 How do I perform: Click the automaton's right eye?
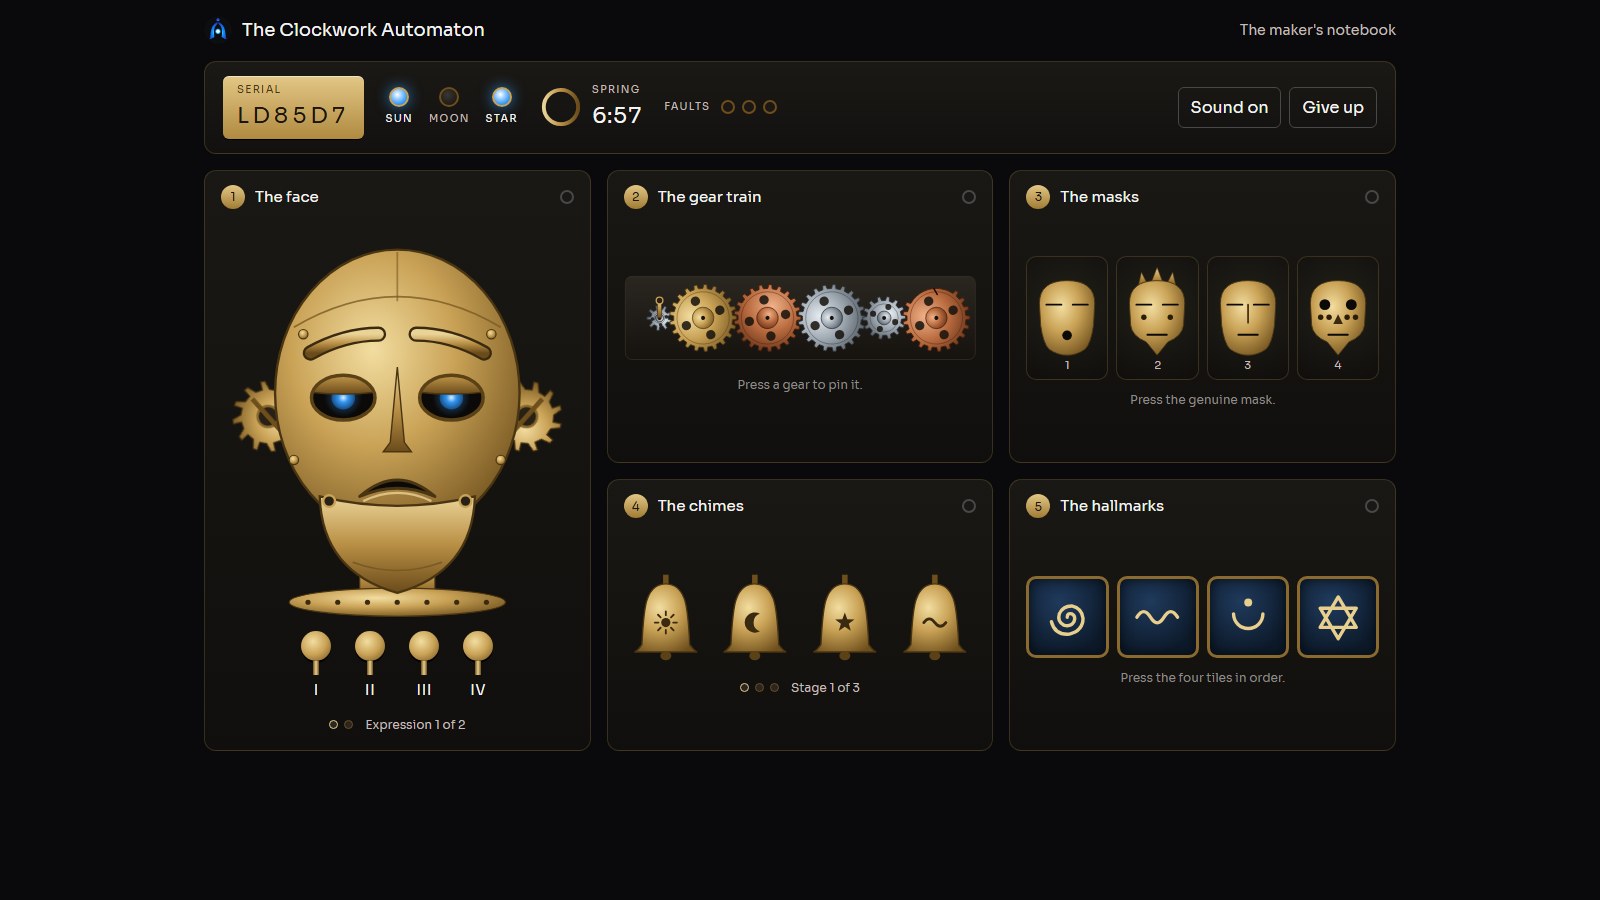tap(451, 399)
